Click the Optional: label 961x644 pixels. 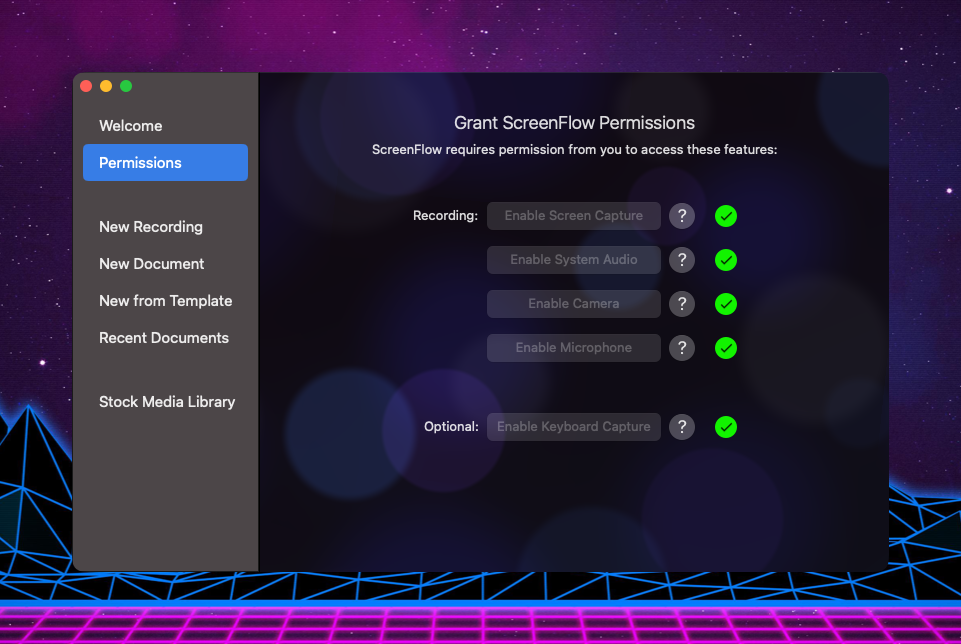tap(451, 427)
